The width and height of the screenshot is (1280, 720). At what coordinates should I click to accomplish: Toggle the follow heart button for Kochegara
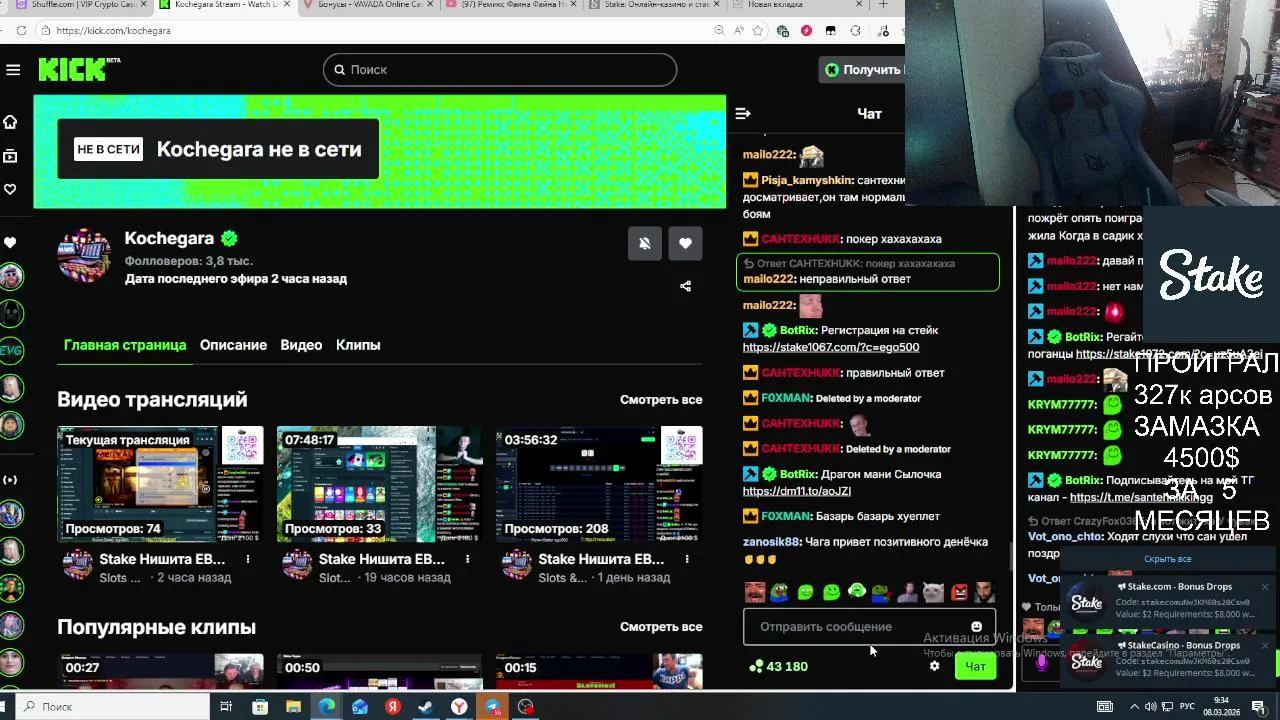coord(685,243)
